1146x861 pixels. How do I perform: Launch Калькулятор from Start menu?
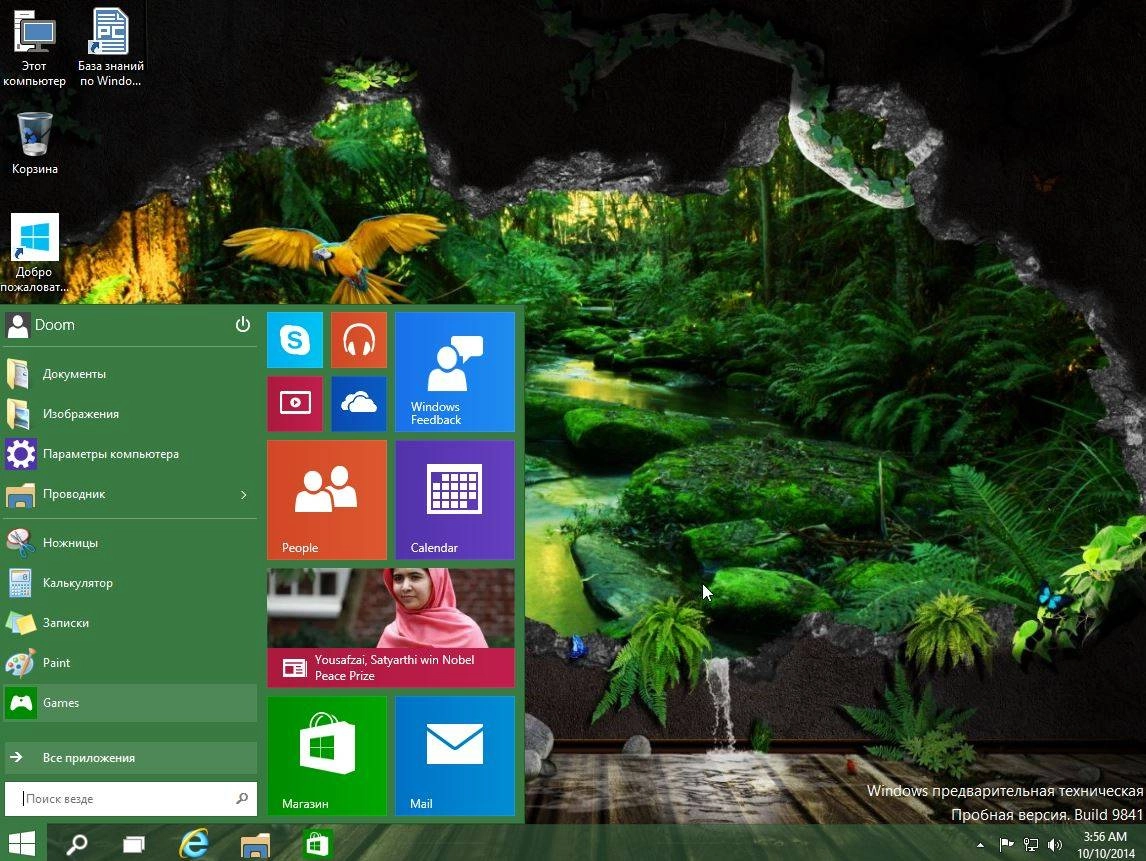point(130,583)
